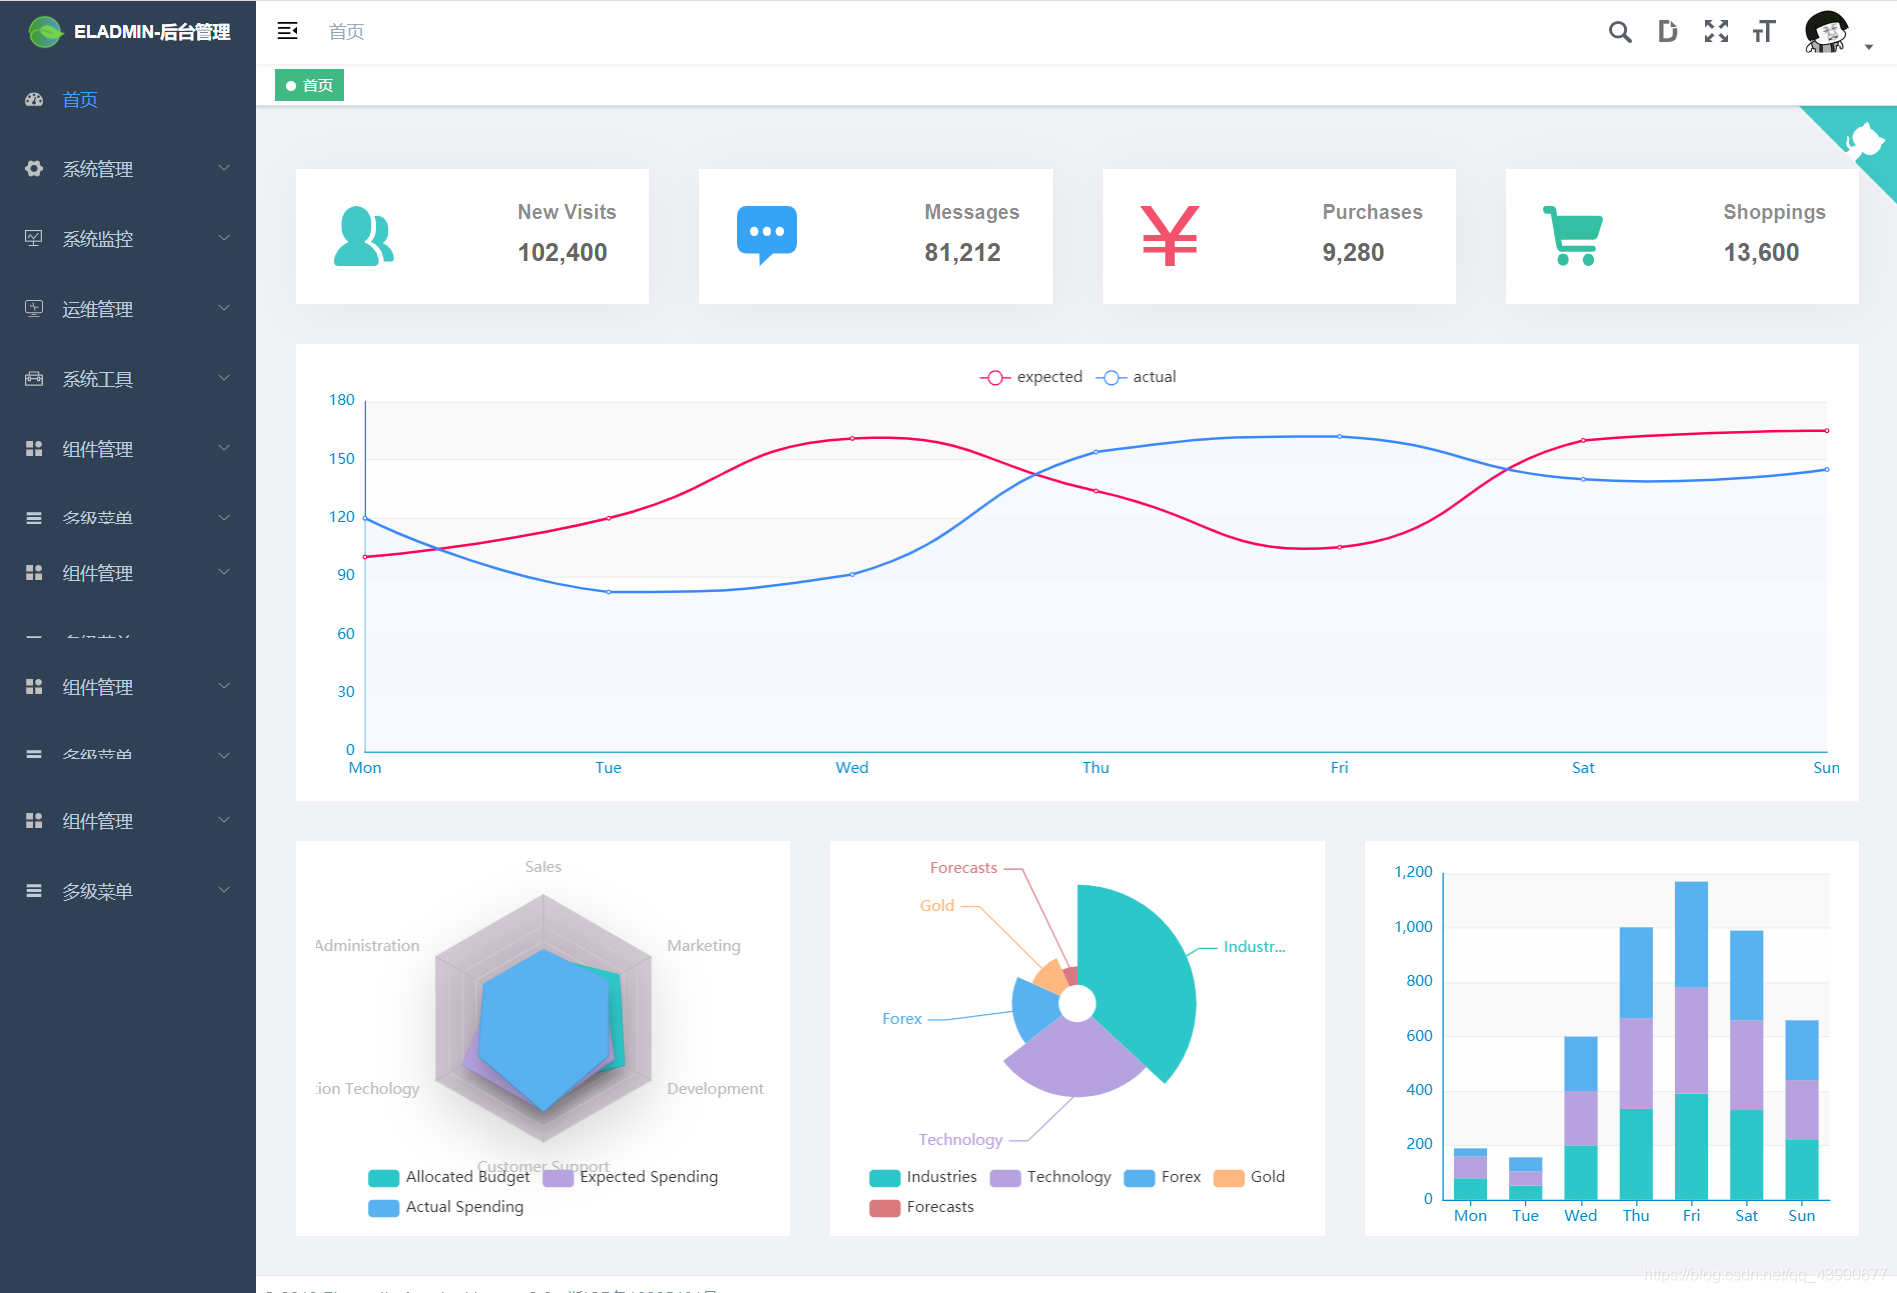Toggle the expected series in line chart legend
Viewport: 1897px width, 1293px height.
coord(1031,377)
